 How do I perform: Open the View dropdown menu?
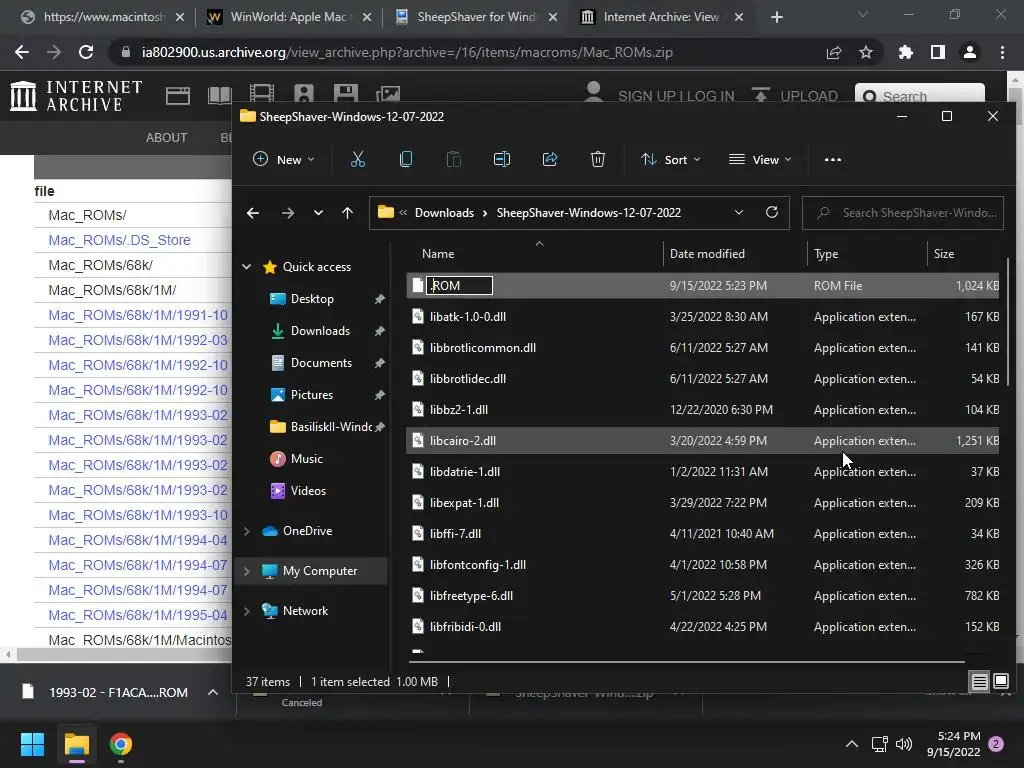pos(760,159)
